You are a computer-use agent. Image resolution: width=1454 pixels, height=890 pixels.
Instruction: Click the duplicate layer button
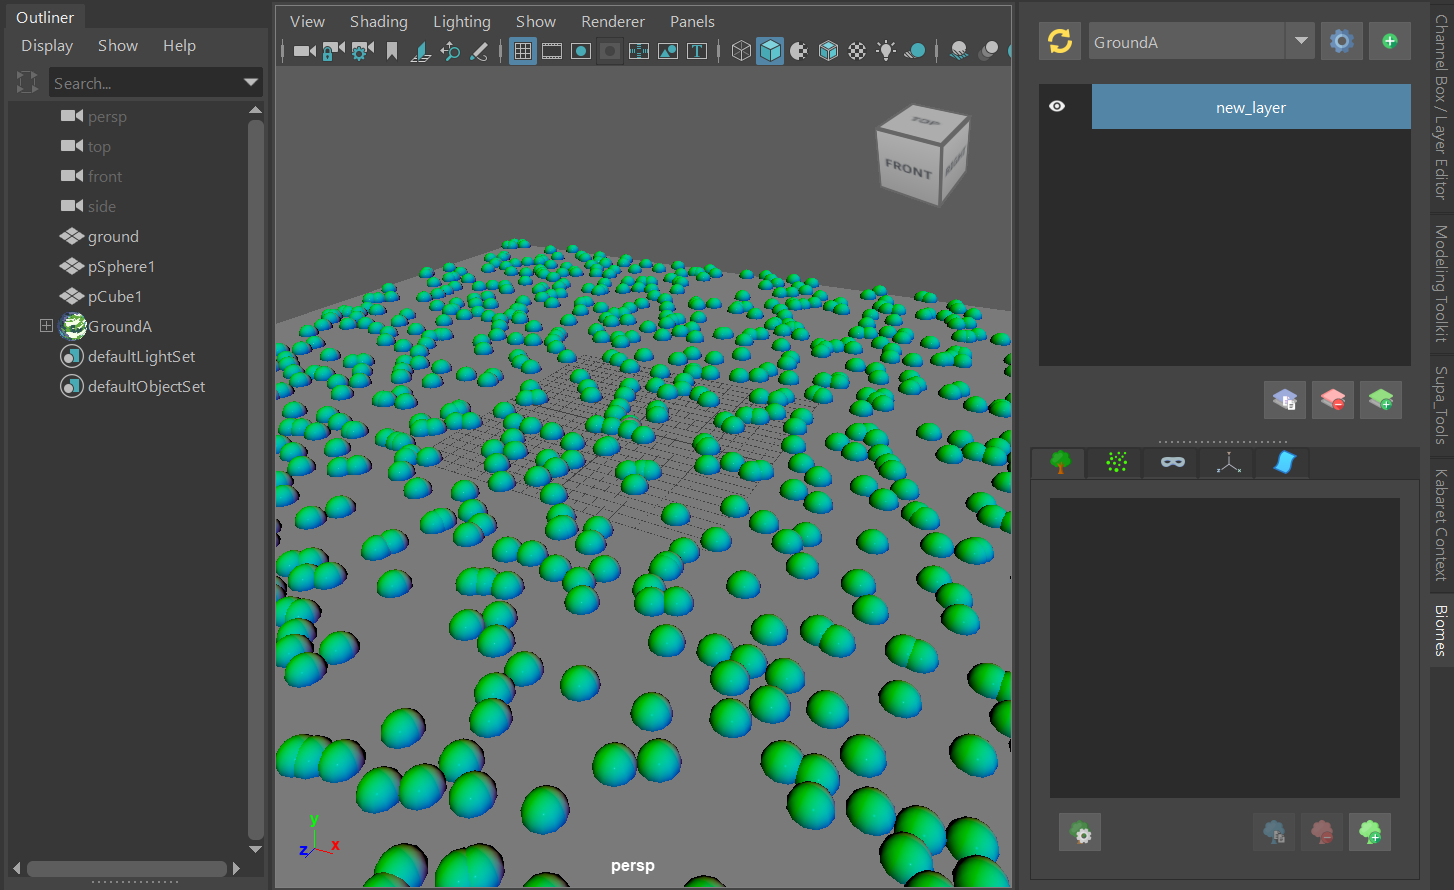1285,400
